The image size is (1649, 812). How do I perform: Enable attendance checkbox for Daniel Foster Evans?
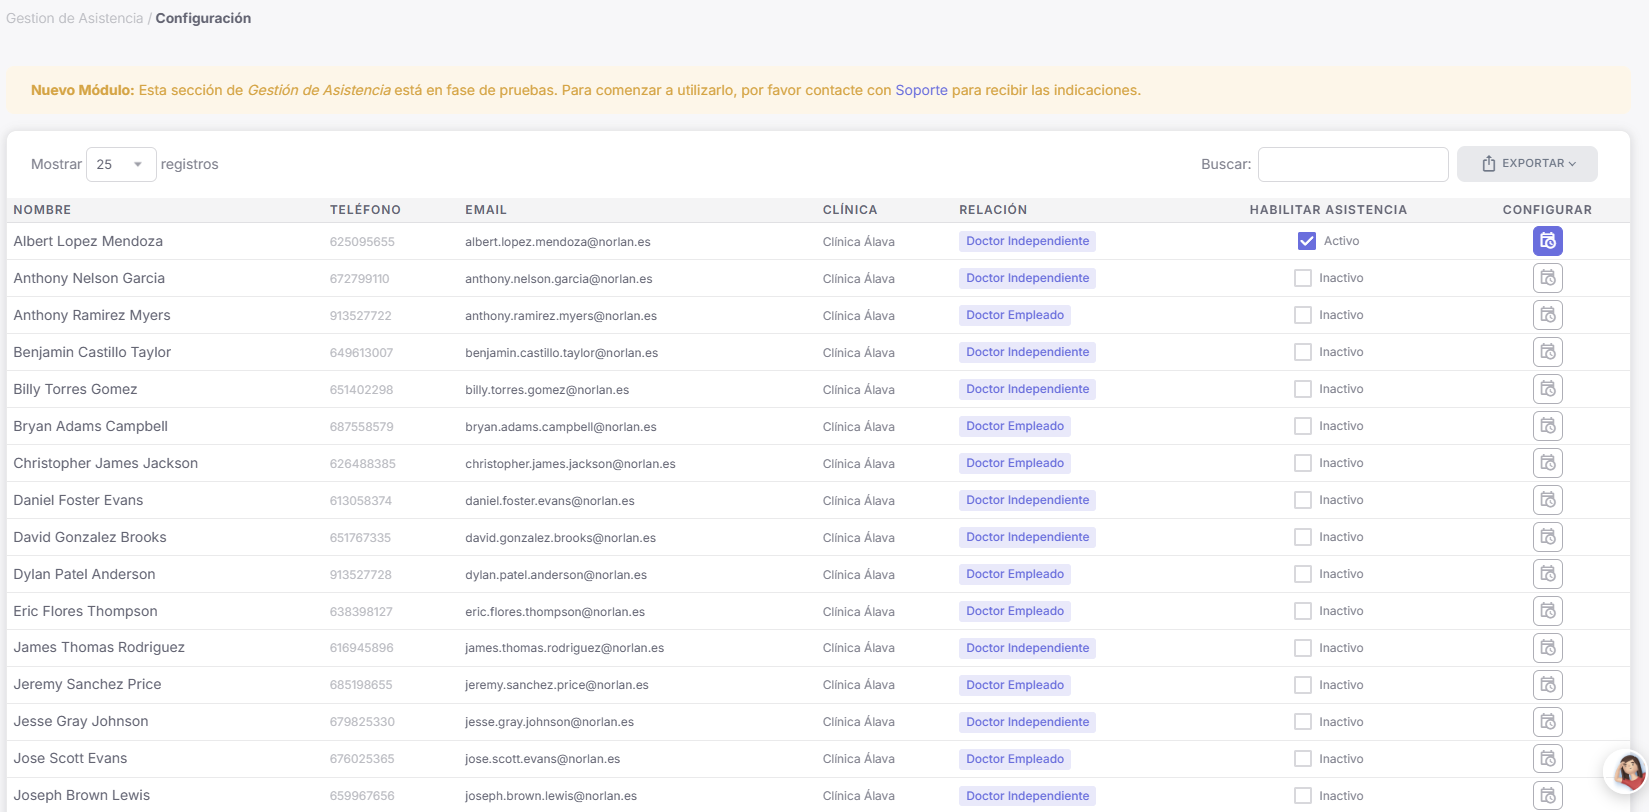(x=1302, y=500)
